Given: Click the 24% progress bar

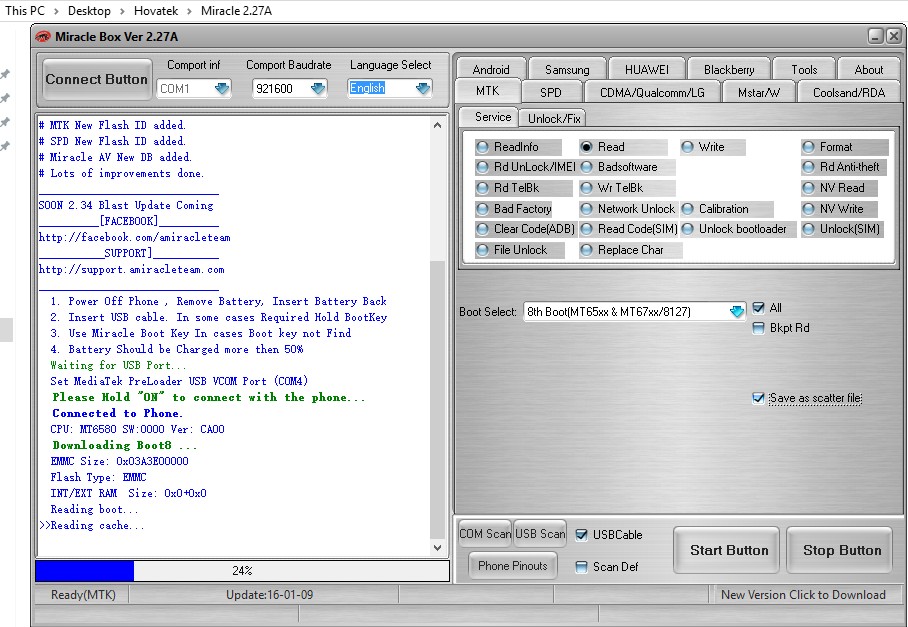Looking at the screenshot, I should pos(242,571).
